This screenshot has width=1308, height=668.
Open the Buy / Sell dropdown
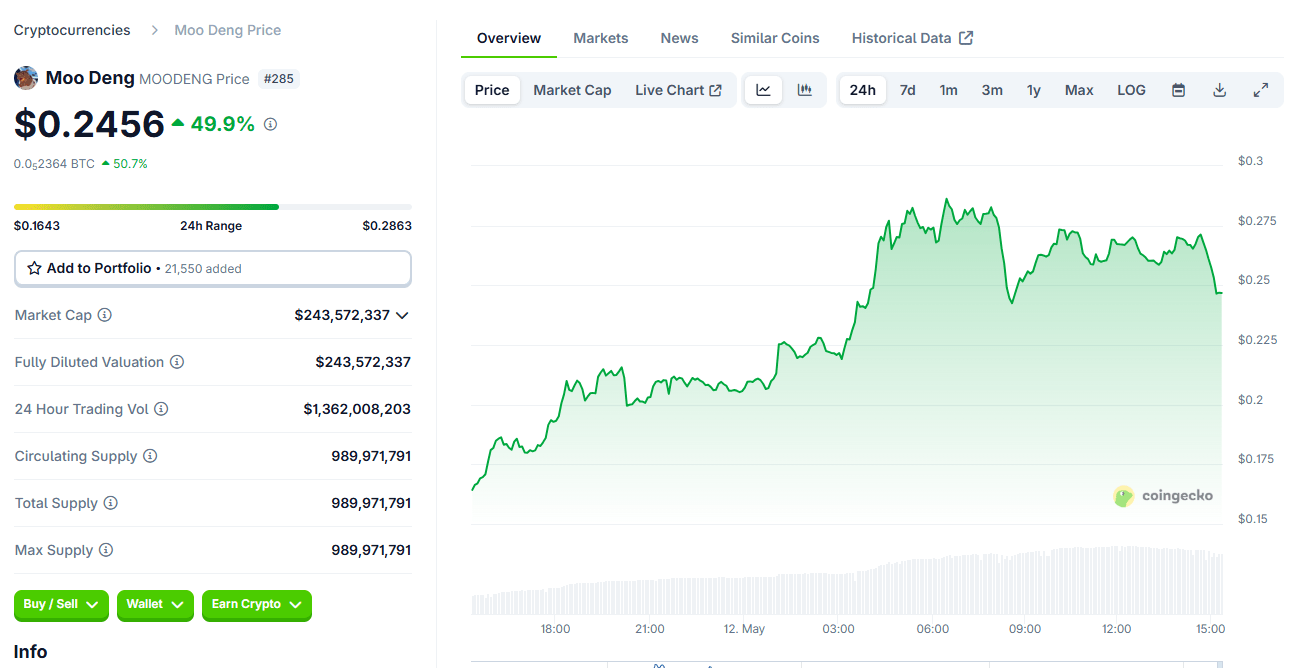tap(61, 604)
